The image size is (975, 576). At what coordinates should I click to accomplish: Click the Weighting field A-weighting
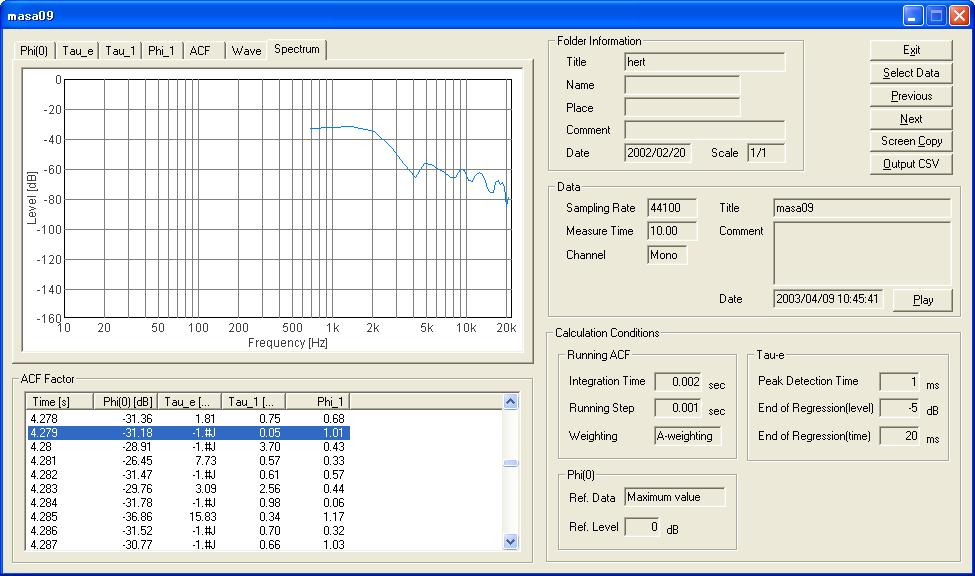tap(688, 437)
